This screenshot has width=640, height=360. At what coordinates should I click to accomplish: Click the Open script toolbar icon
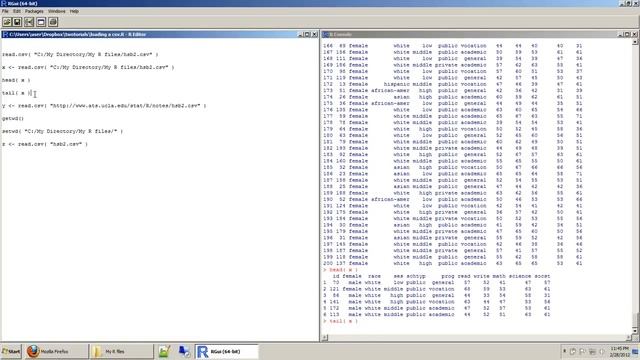7,22
